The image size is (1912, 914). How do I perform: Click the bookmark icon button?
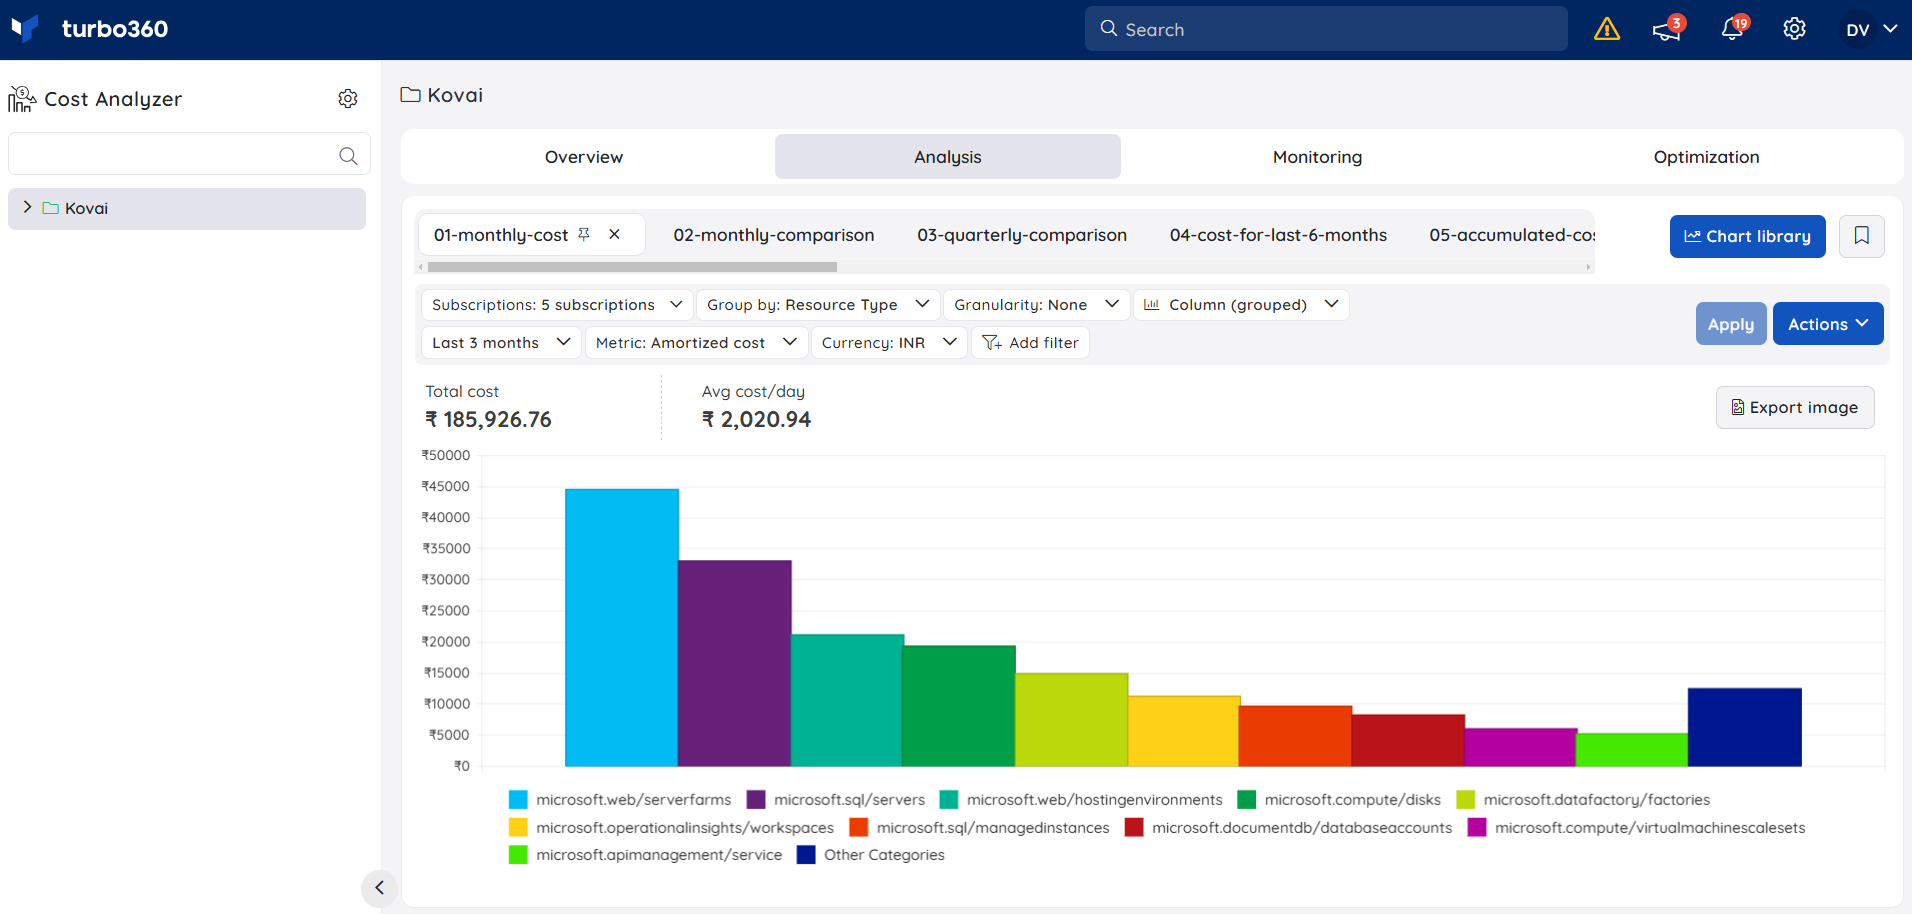click(1861, 236)
